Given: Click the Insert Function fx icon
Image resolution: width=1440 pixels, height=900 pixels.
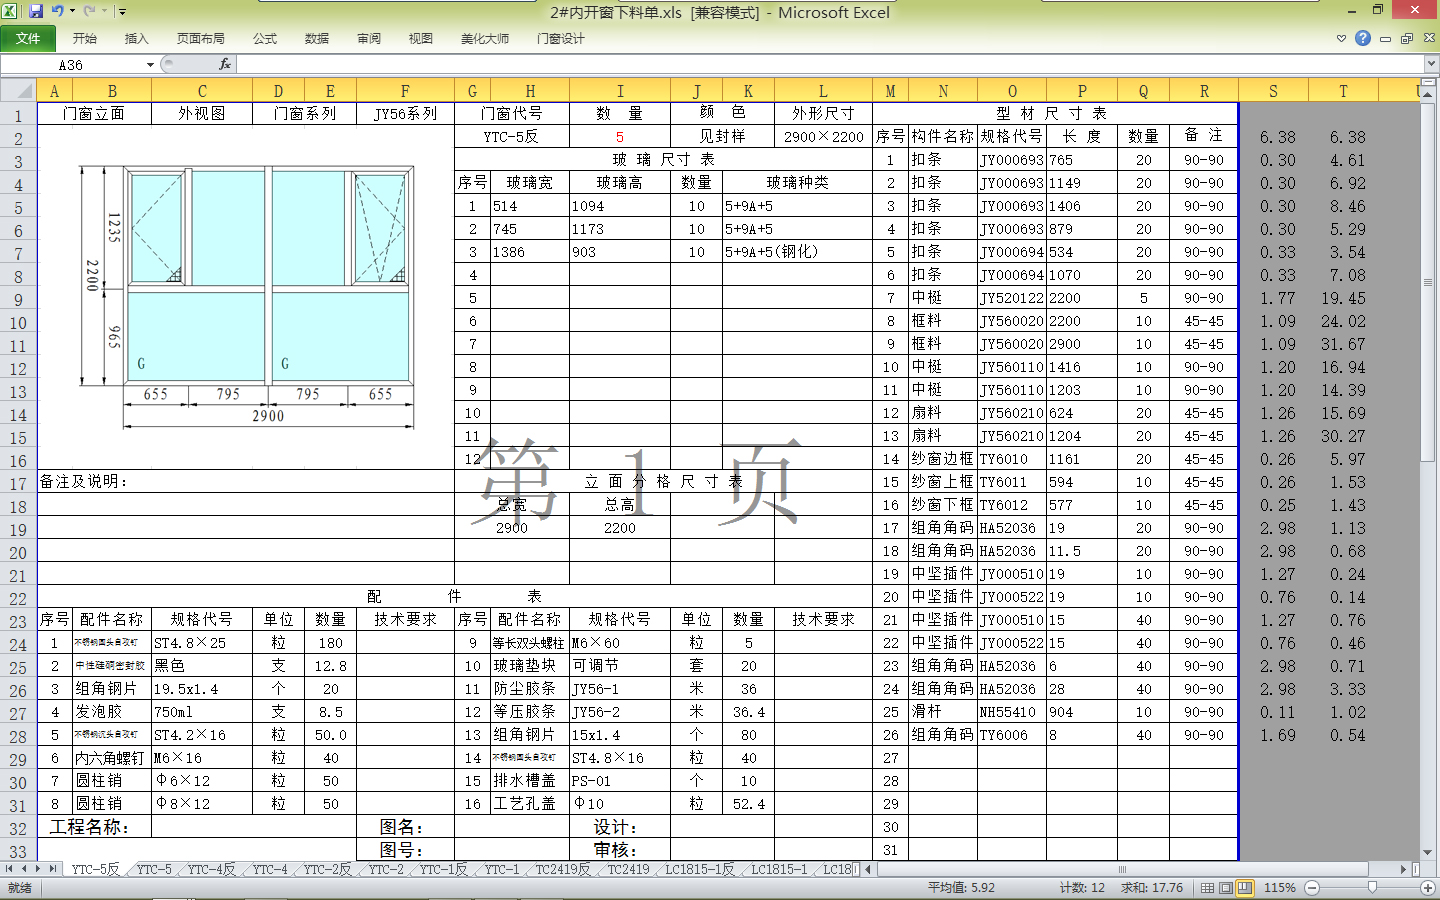Looking at the screenshot, I should (x=225, y=64).
